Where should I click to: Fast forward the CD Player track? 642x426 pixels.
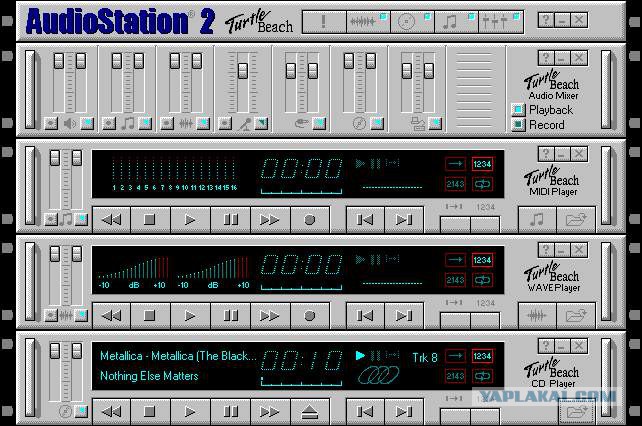(x=270, y=412)
